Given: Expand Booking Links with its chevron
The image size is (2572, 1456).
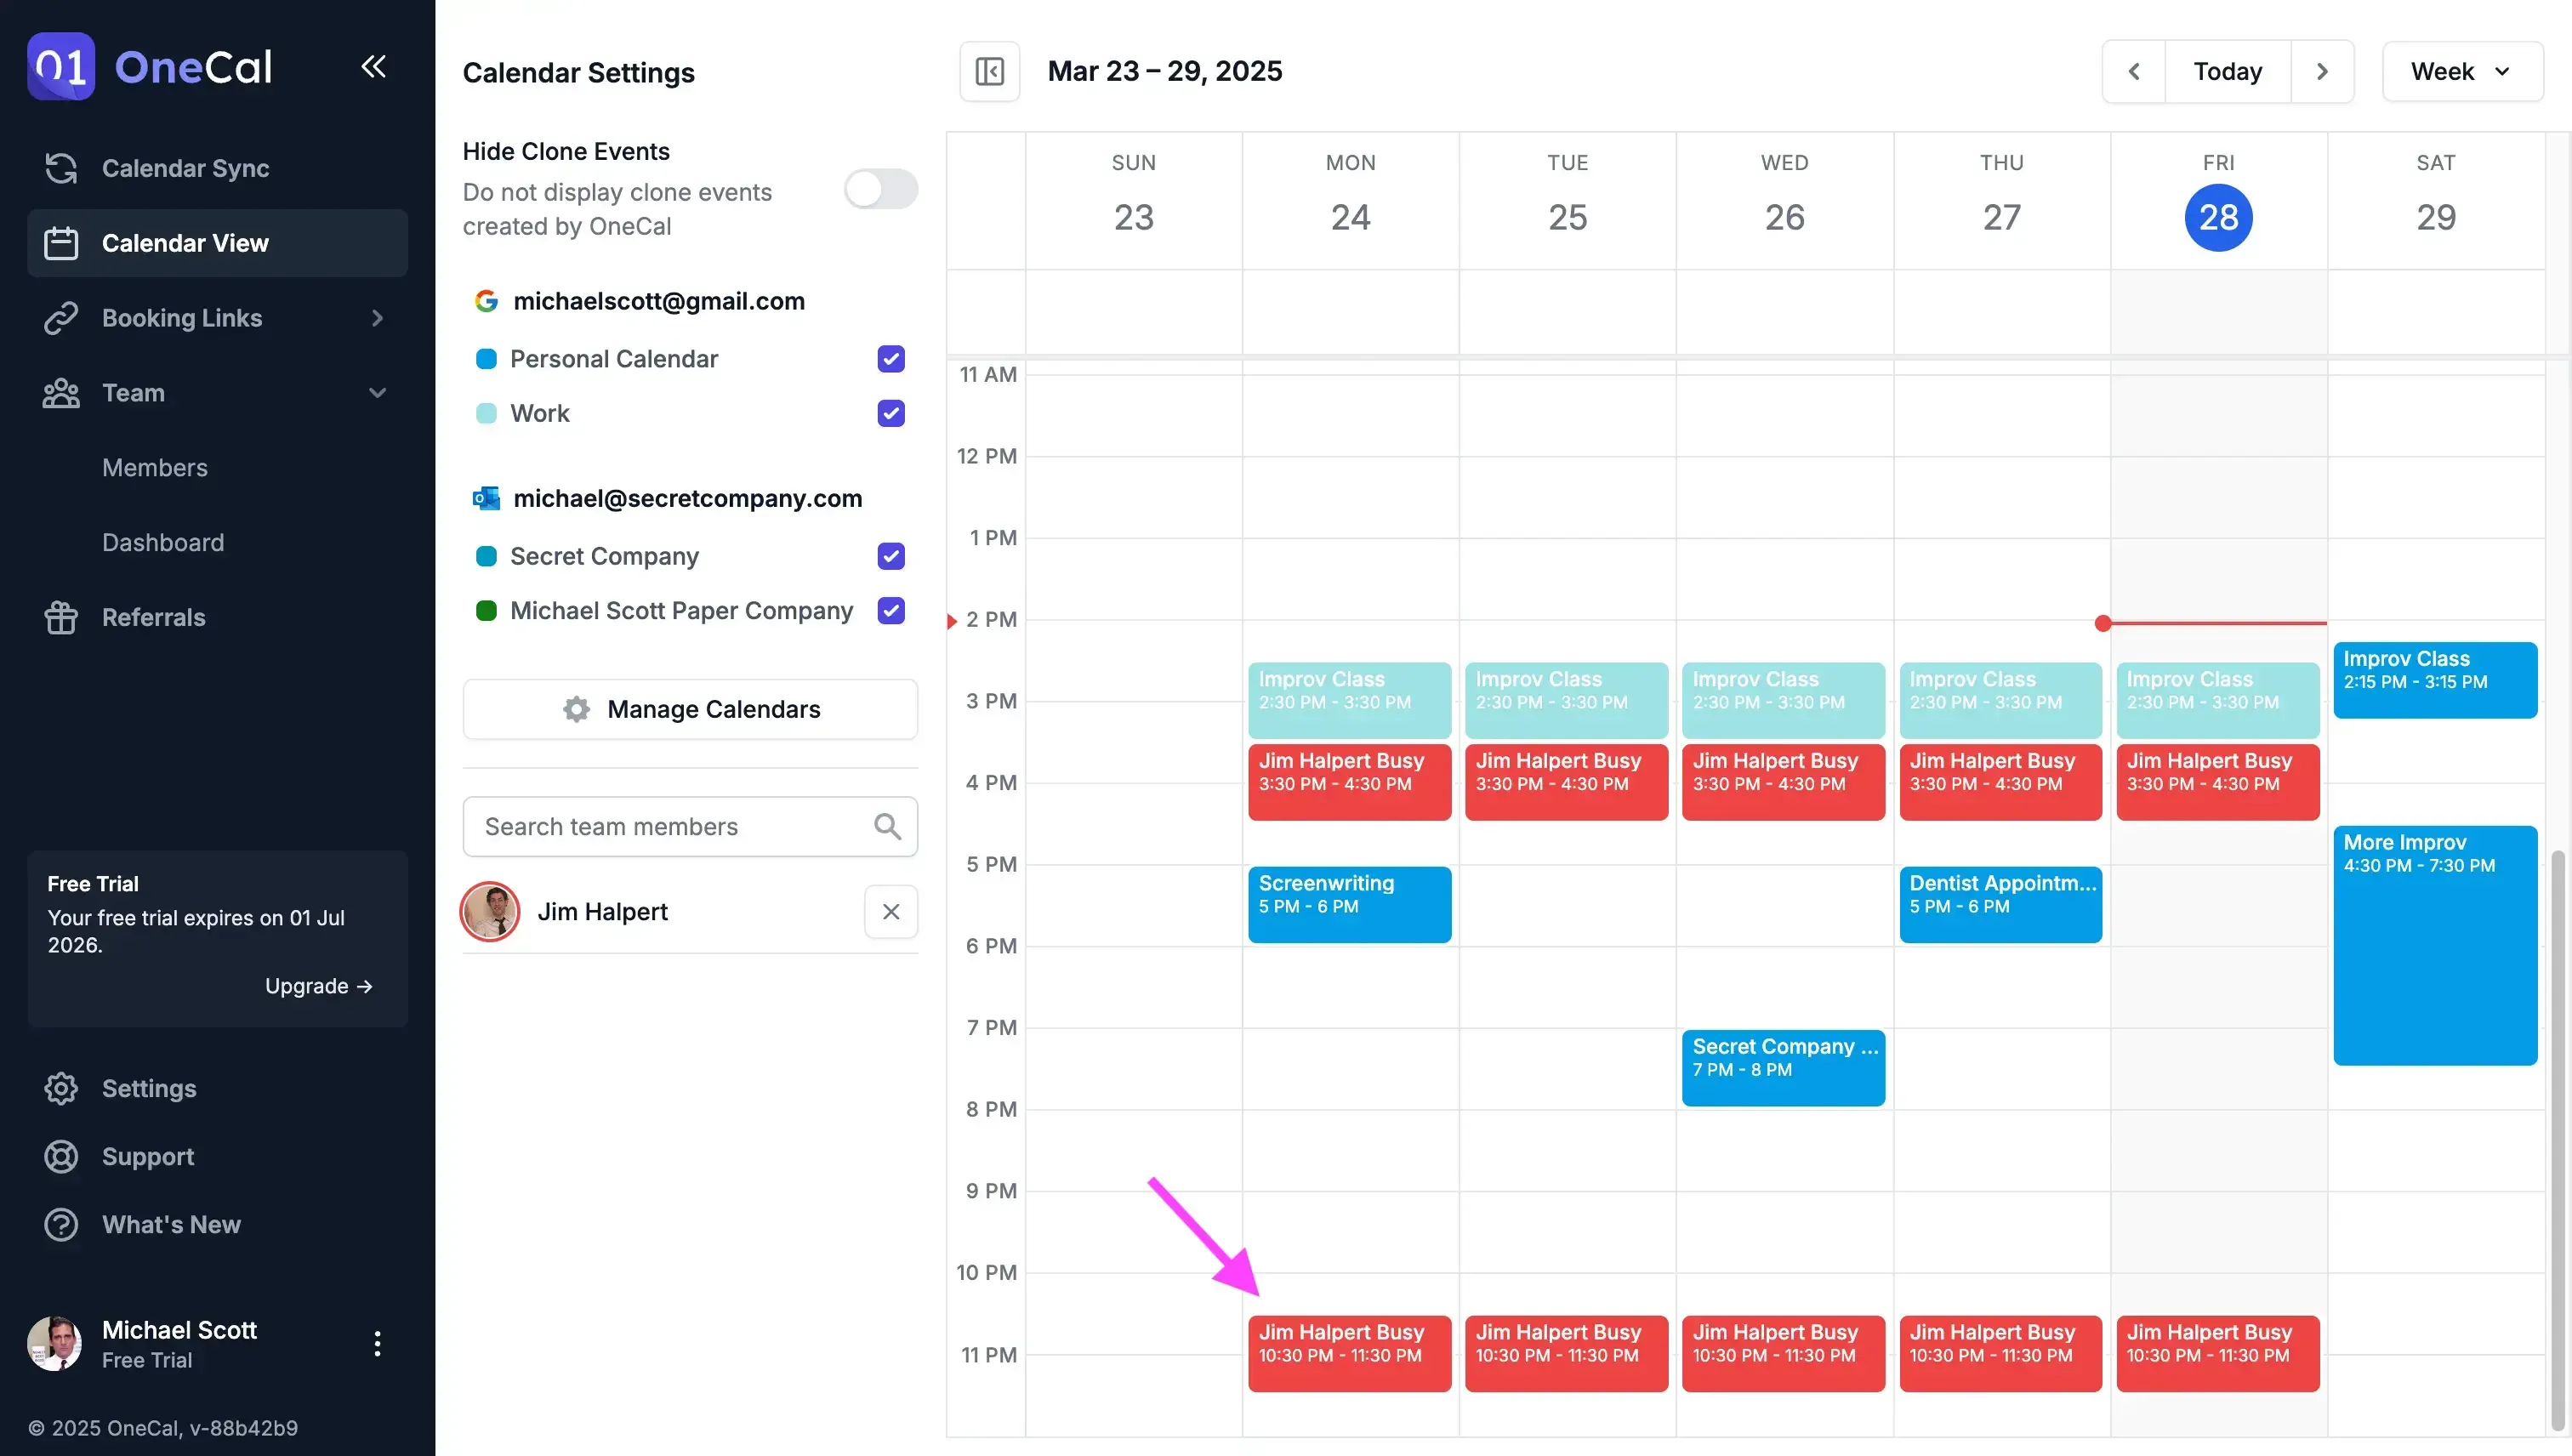Looking at the screenshot, I should (x=377, y=318).
